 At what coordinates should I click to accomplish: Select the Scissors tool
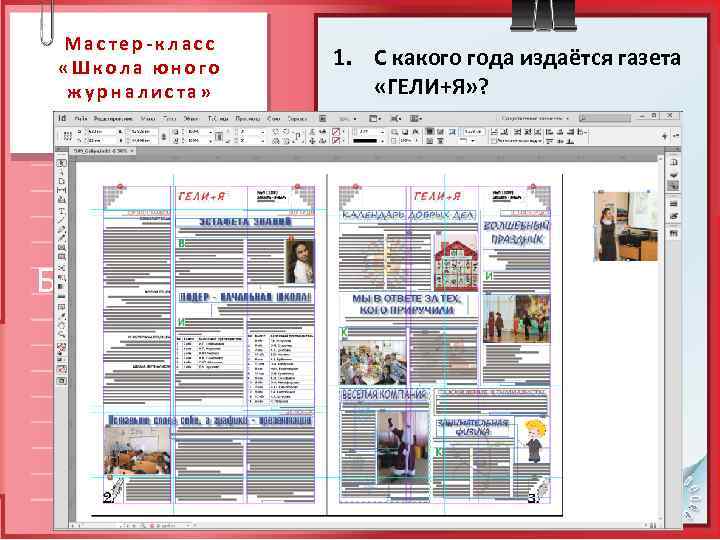tap(61, 268)
